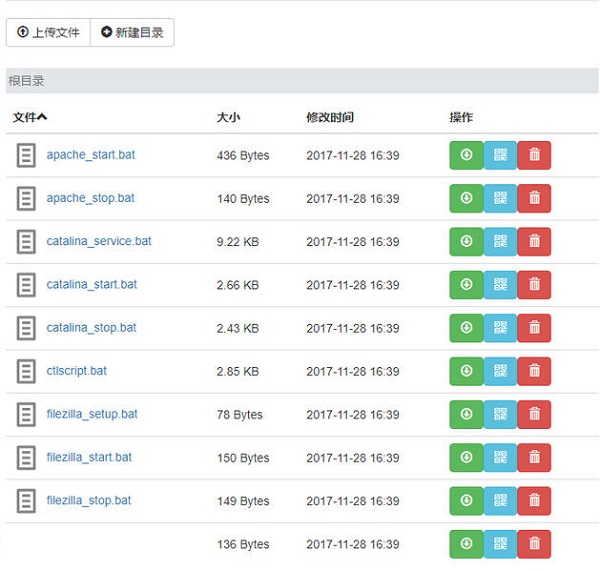Download catalina_start.bat with green icon
The width and height of the screenshot is (600, 571).
[x=466, y=285]
